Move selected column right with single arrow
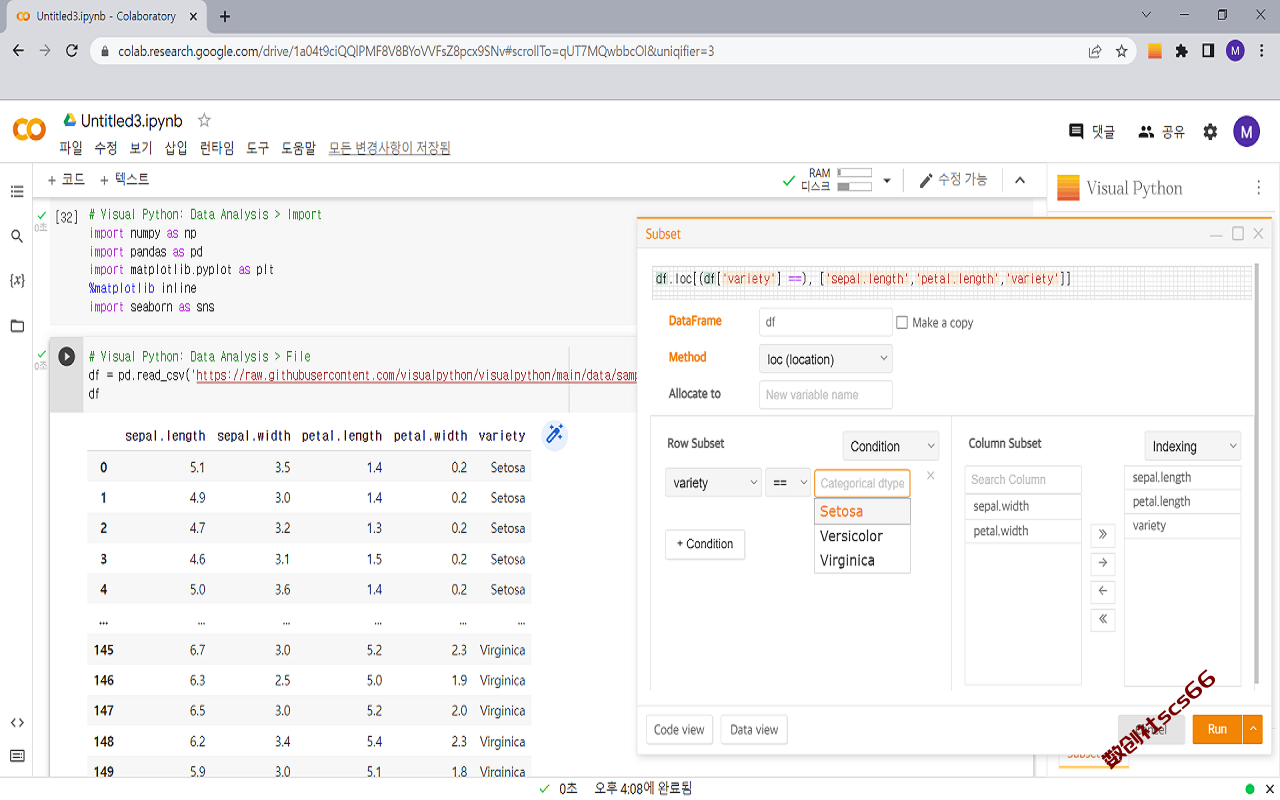Viewport: 1280px width, 800px height. (1102, 563)
